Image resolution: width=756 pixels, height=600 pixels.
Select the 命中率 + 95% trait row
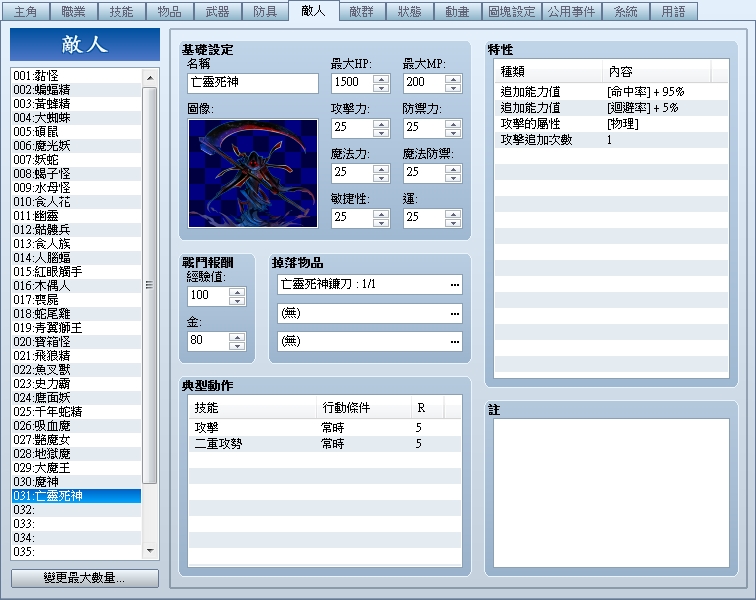tap(611, 92)
